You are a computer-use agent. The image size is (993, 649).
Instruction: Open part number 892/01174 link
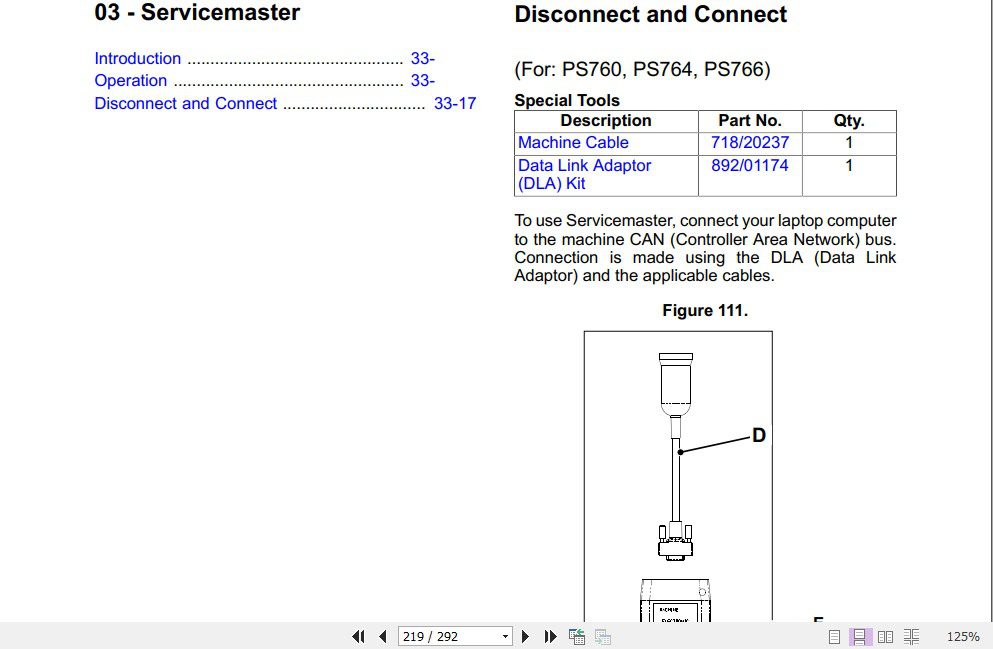[x=750, y=165]
